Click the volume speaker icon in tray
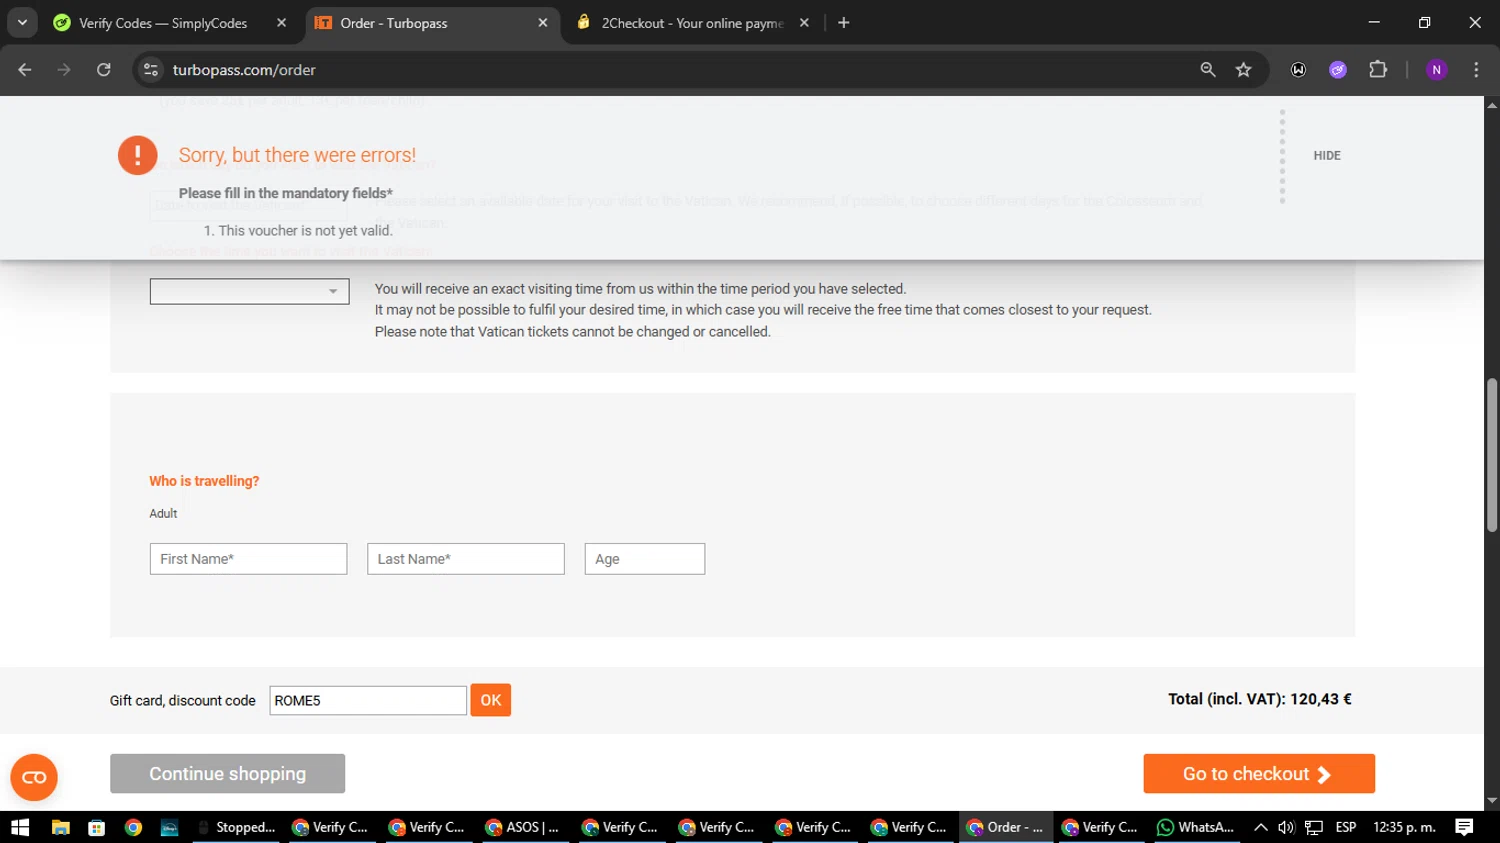Screen dimensions: 1500x843 tap(1286, 827)
